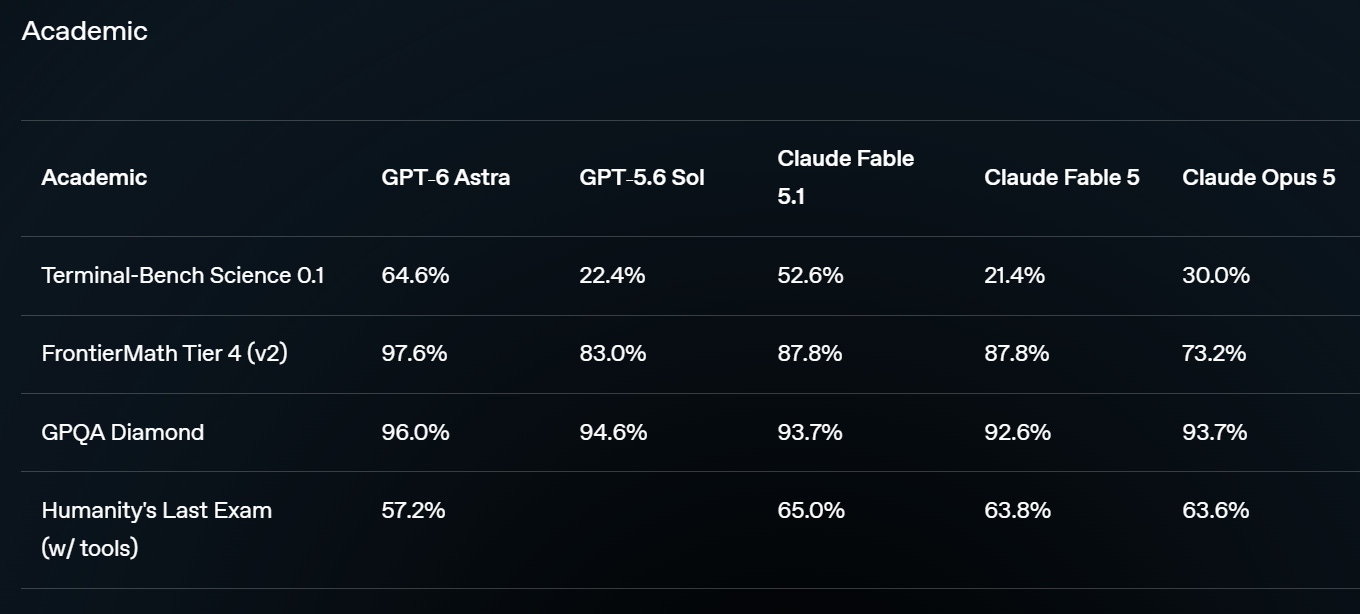This screenshot has width=1360, height=614.
Task: Click the GPT-5.6 Sol column header
Action: (642, 178)
